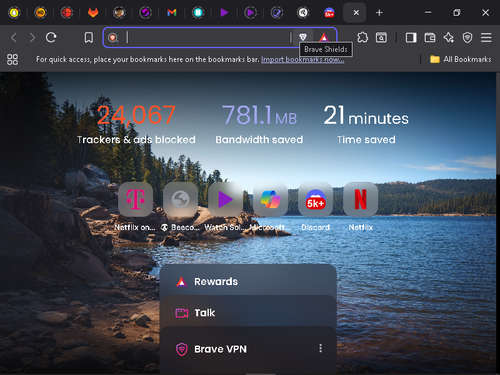Open the Brave Wallet icon
Viewport: 500px width, 375px height.
click(x=430, y=37)
